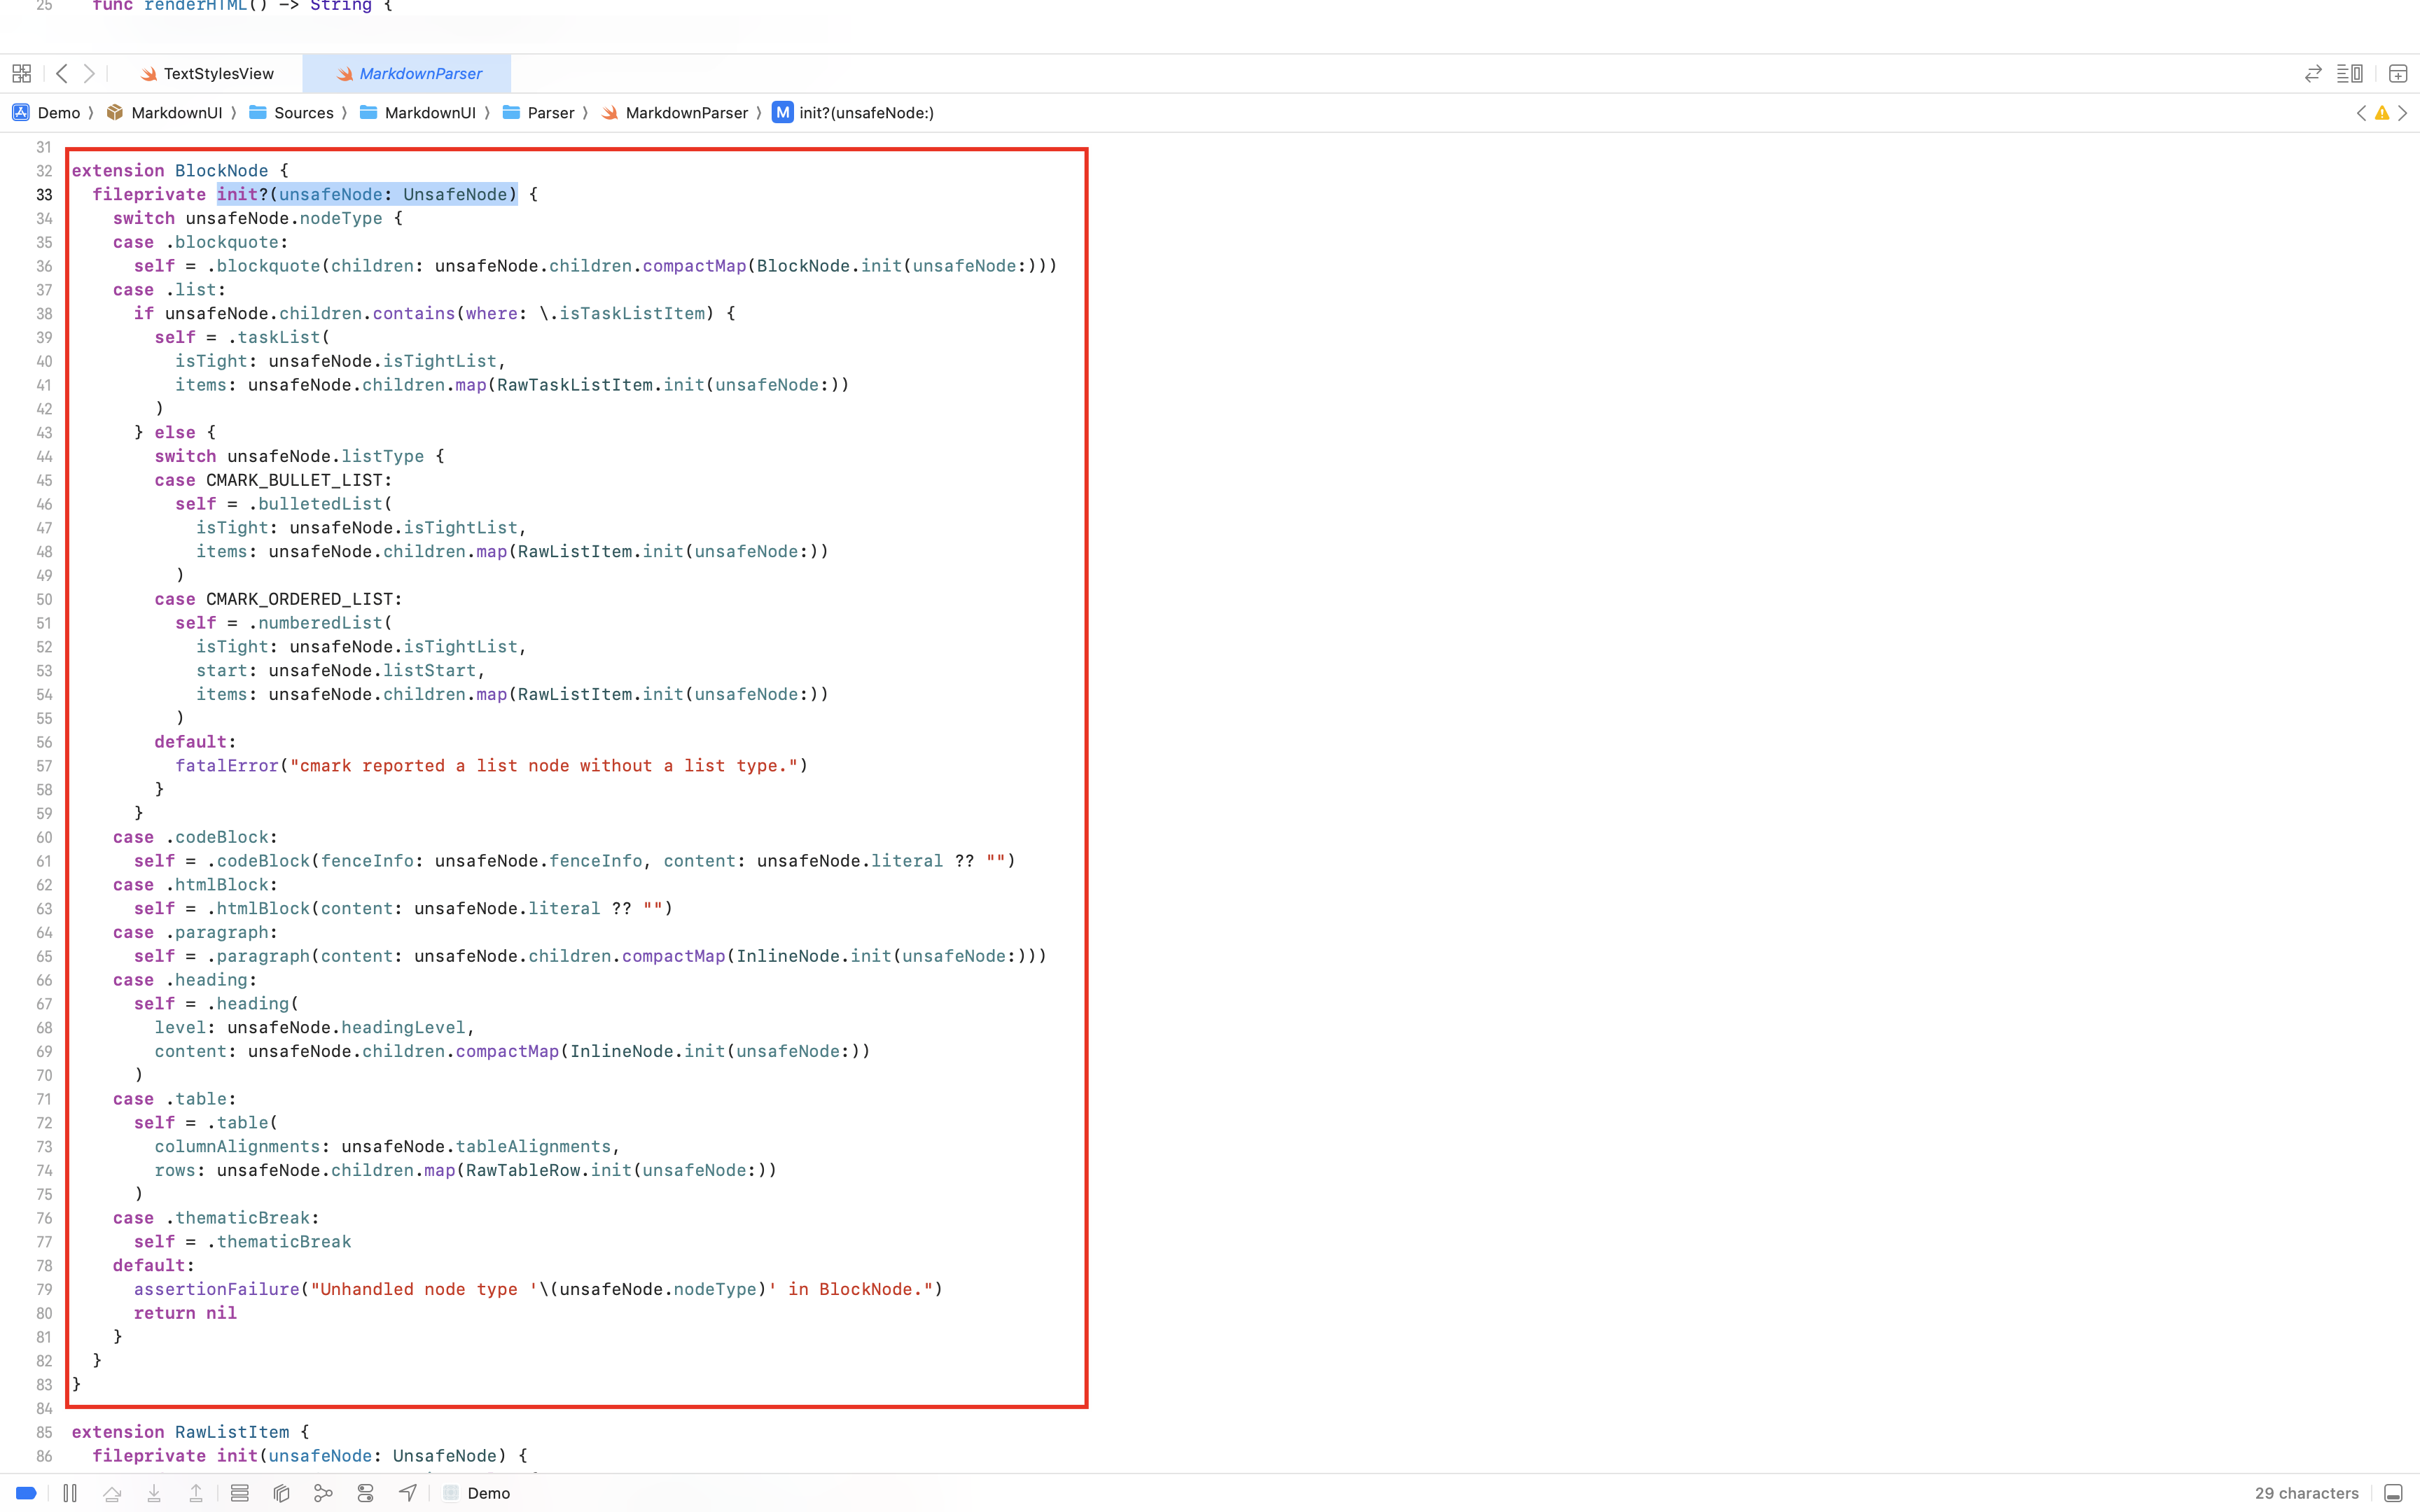Click the Environment Overrides icon
Image resolution: width=2420 pixels, height=1512 pixels.
coord(365,1493)
